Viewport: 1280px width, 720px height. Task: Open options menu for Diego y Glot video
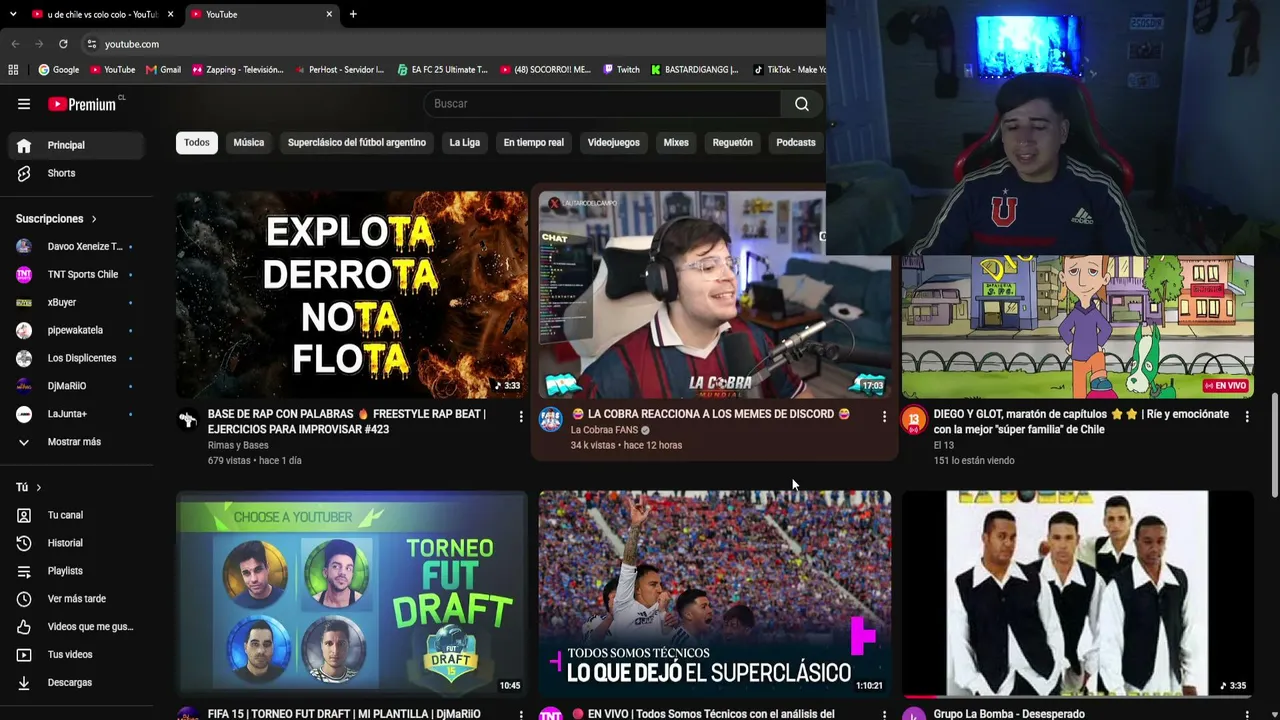coord(1247,416)
